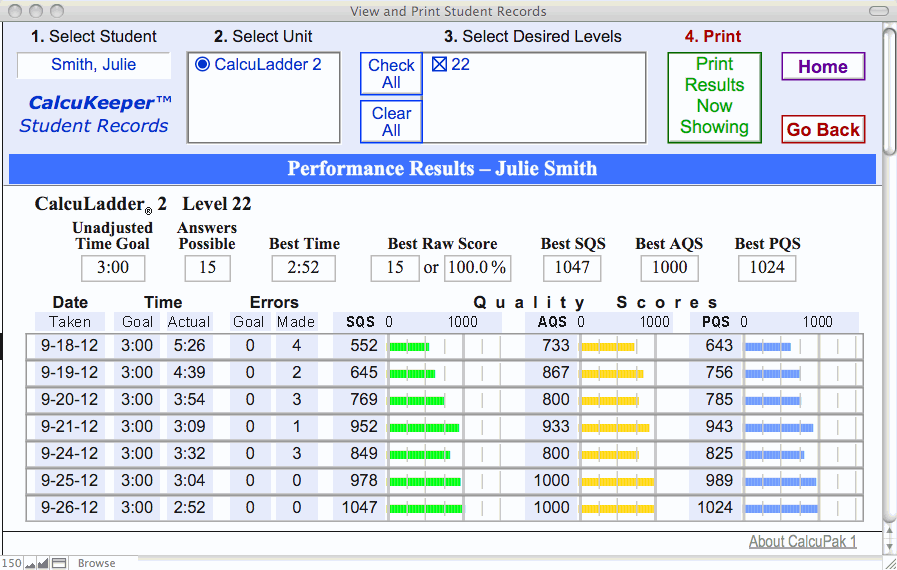The image size is (897, 570).
Task: Click the yellow AQS bar for 9-19-12
Action: tap(613, 374)
